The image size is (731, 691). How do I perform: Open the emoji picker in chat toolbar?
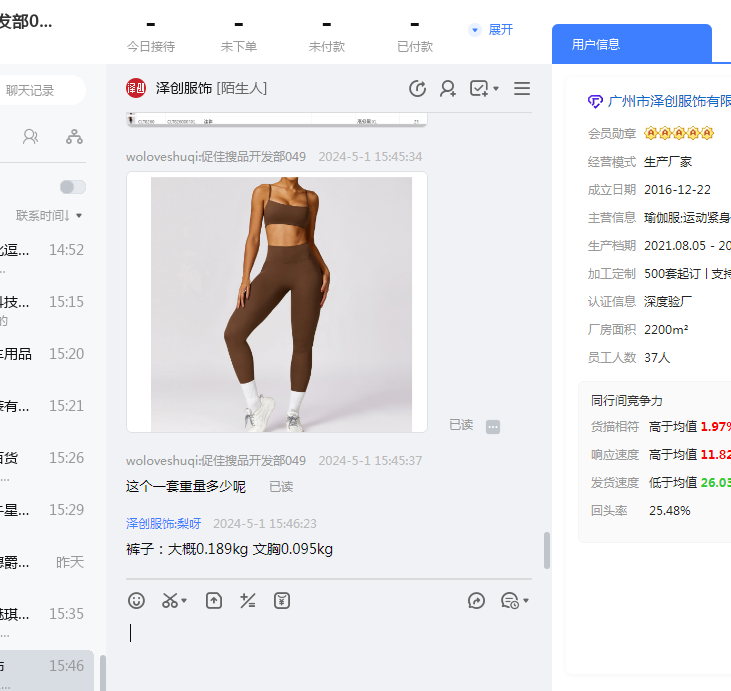tap(137, 601)
